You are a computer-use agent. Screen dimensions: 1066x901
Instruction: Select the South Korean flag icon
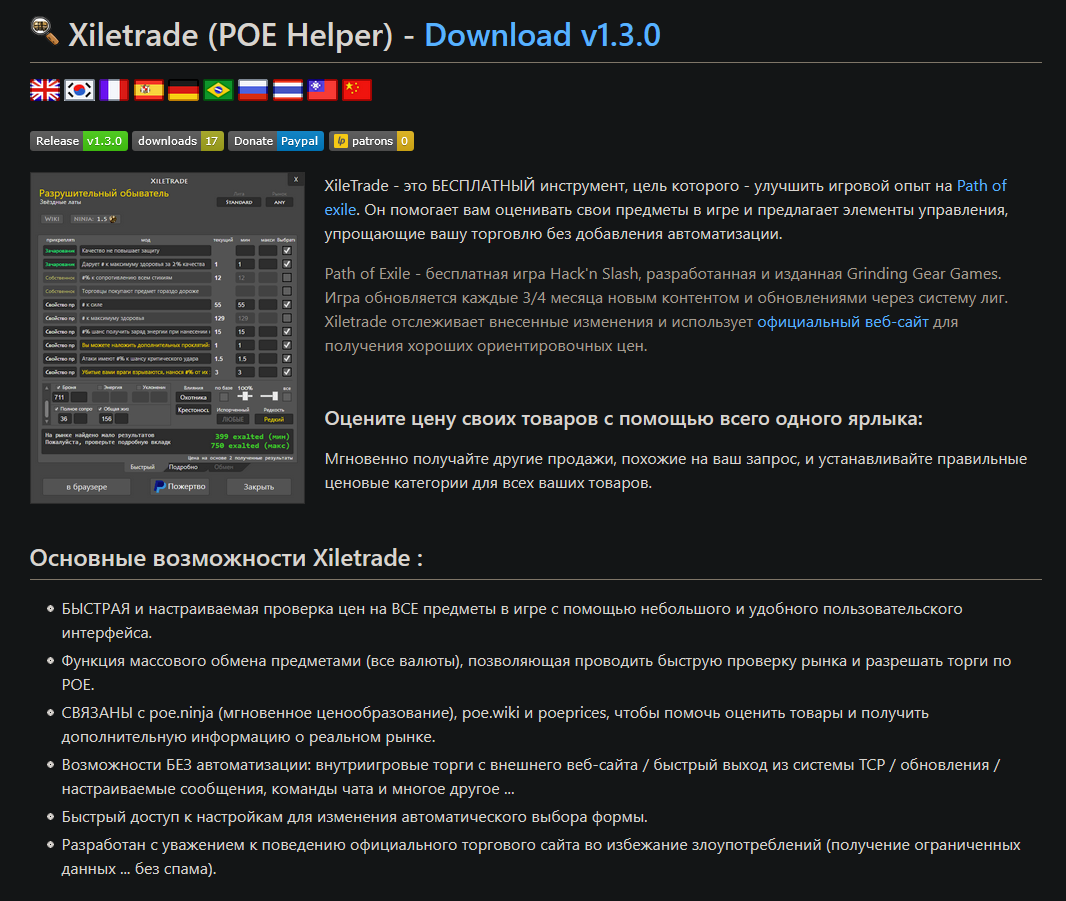[x=80, y=90]
